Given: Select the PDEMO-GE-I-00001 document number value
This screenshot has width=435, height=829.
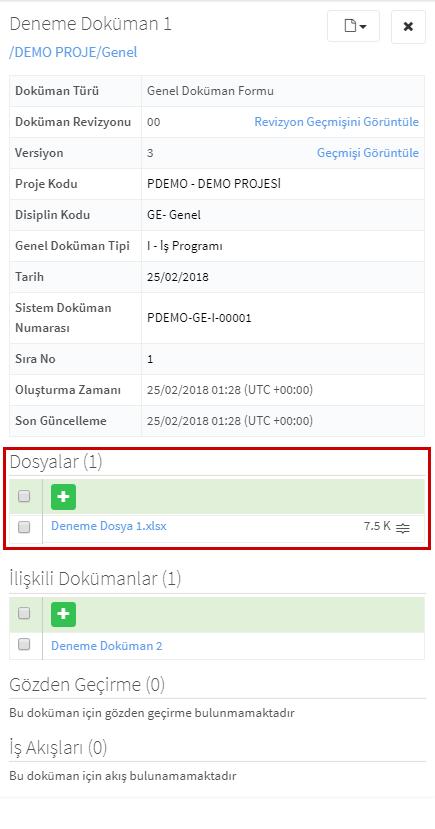Looking at the screenshot, I should pos(199,318).
